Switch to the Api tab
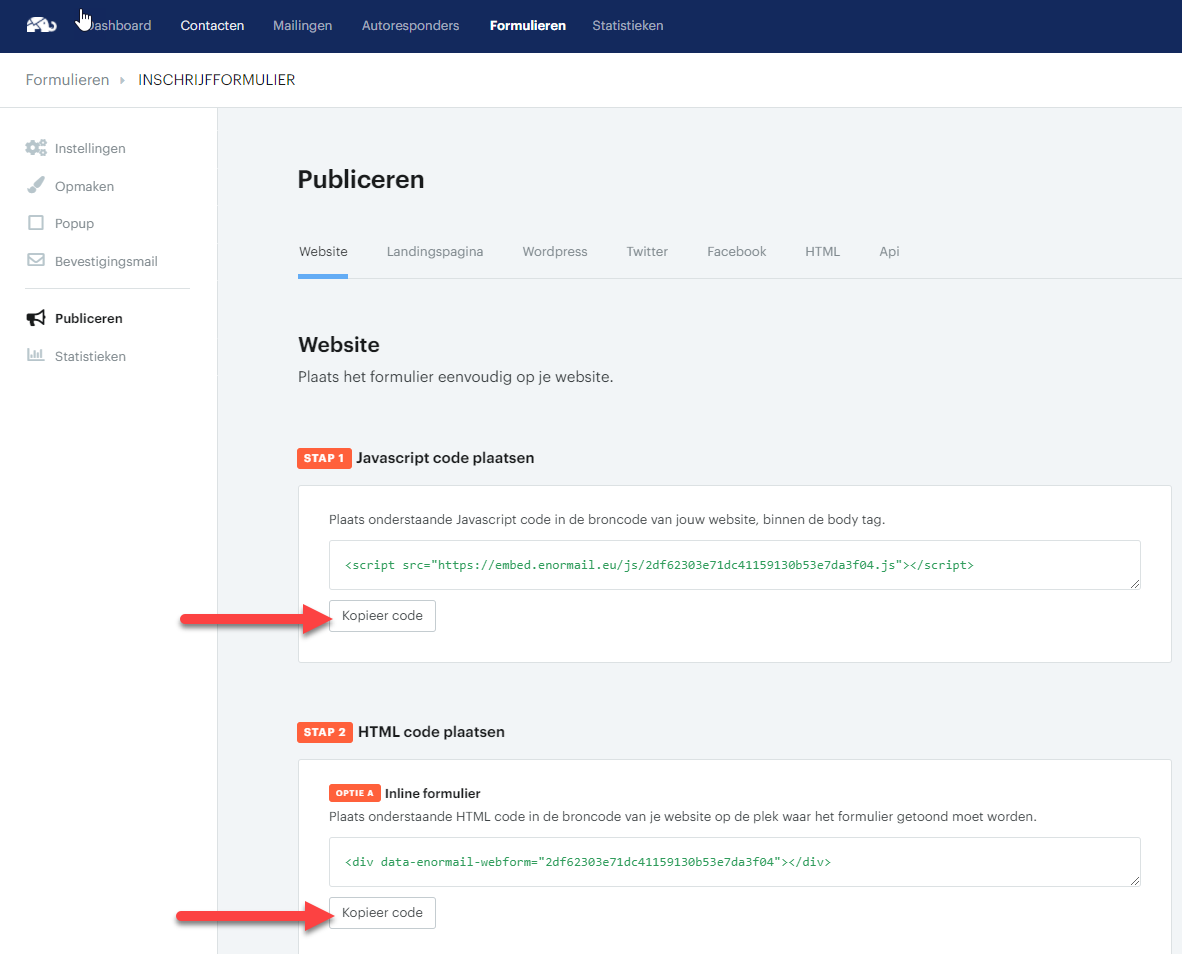 [x=890, y=252]
